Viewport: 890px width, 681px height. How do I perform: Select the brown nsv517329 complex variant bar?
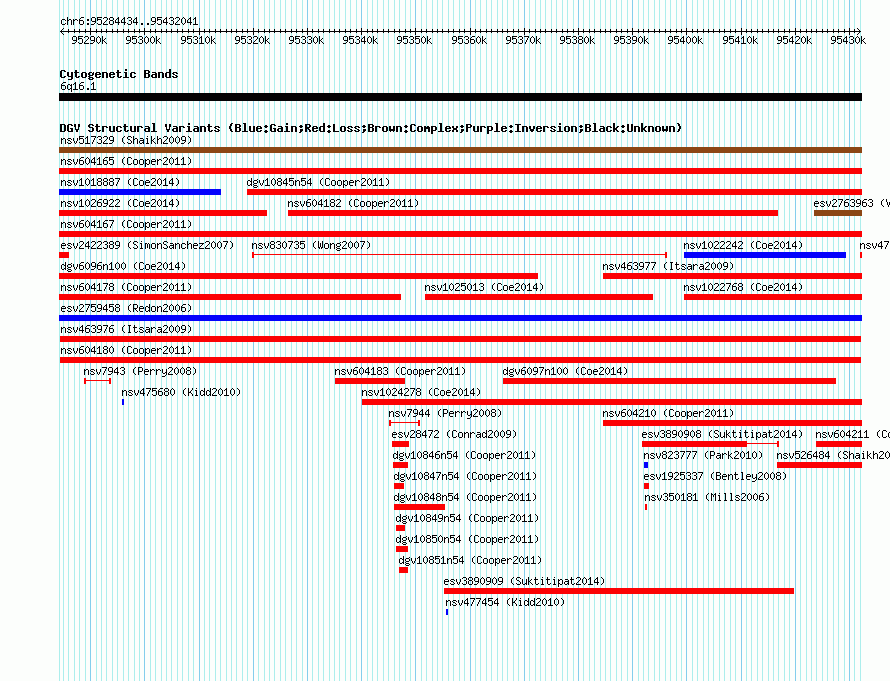[x=460, y=150]
